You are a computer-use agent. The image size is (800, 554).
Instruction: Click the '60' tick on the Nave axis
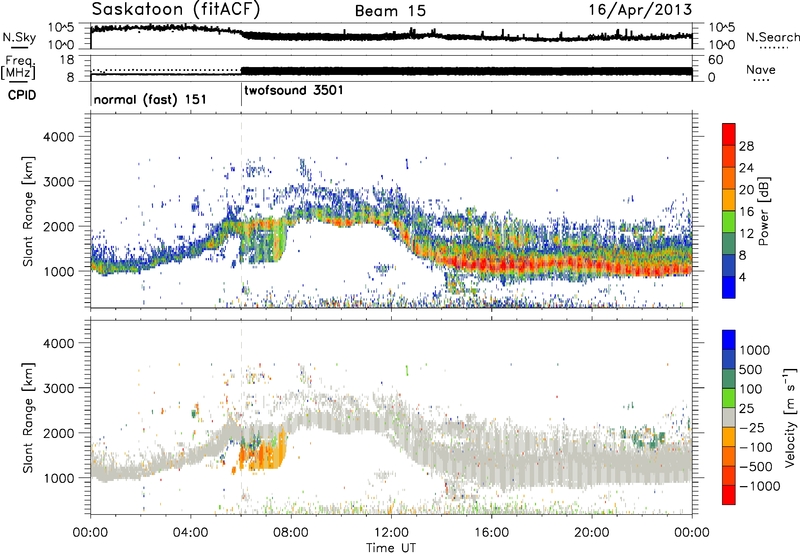coord(715,60)
